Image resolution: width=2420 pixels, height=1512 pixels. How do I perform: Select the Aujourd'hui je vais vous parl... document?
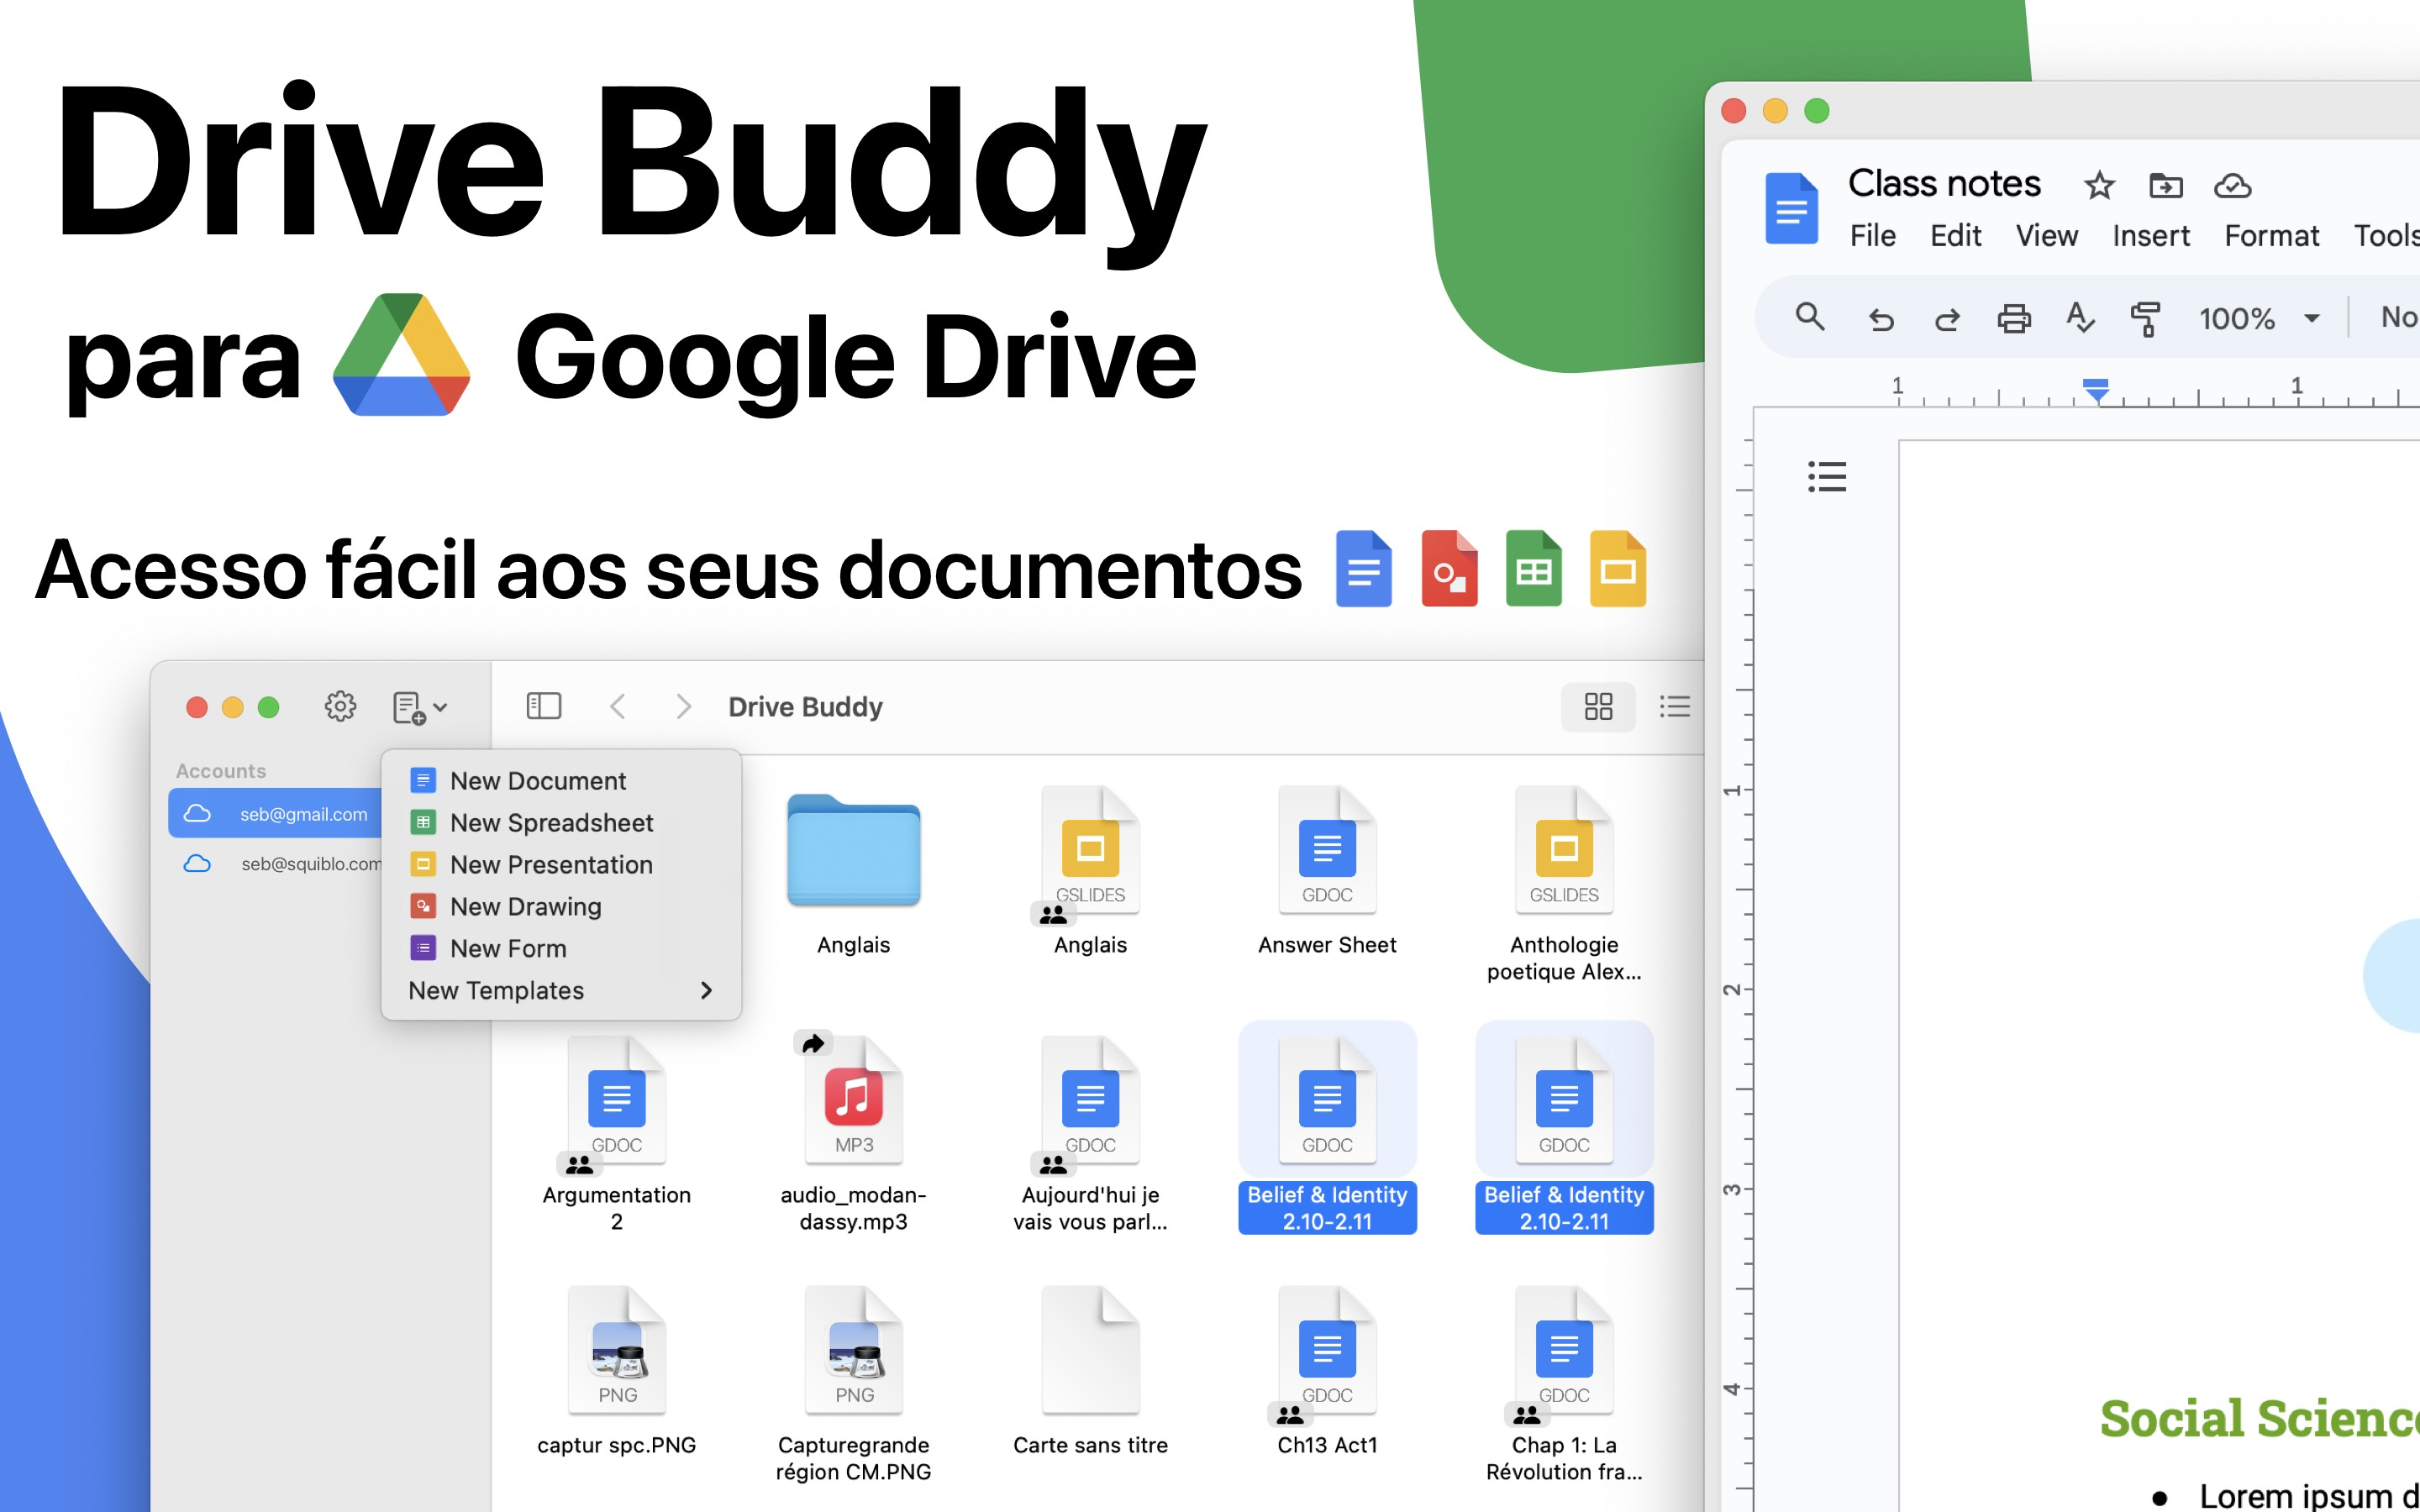pos(1090,1135)
